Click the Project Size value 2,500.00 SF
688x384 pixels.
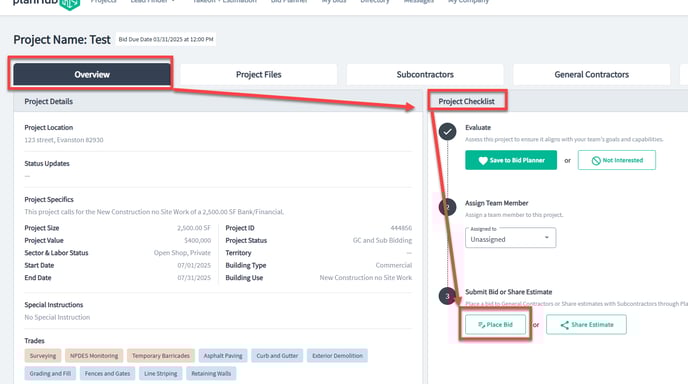194,228
